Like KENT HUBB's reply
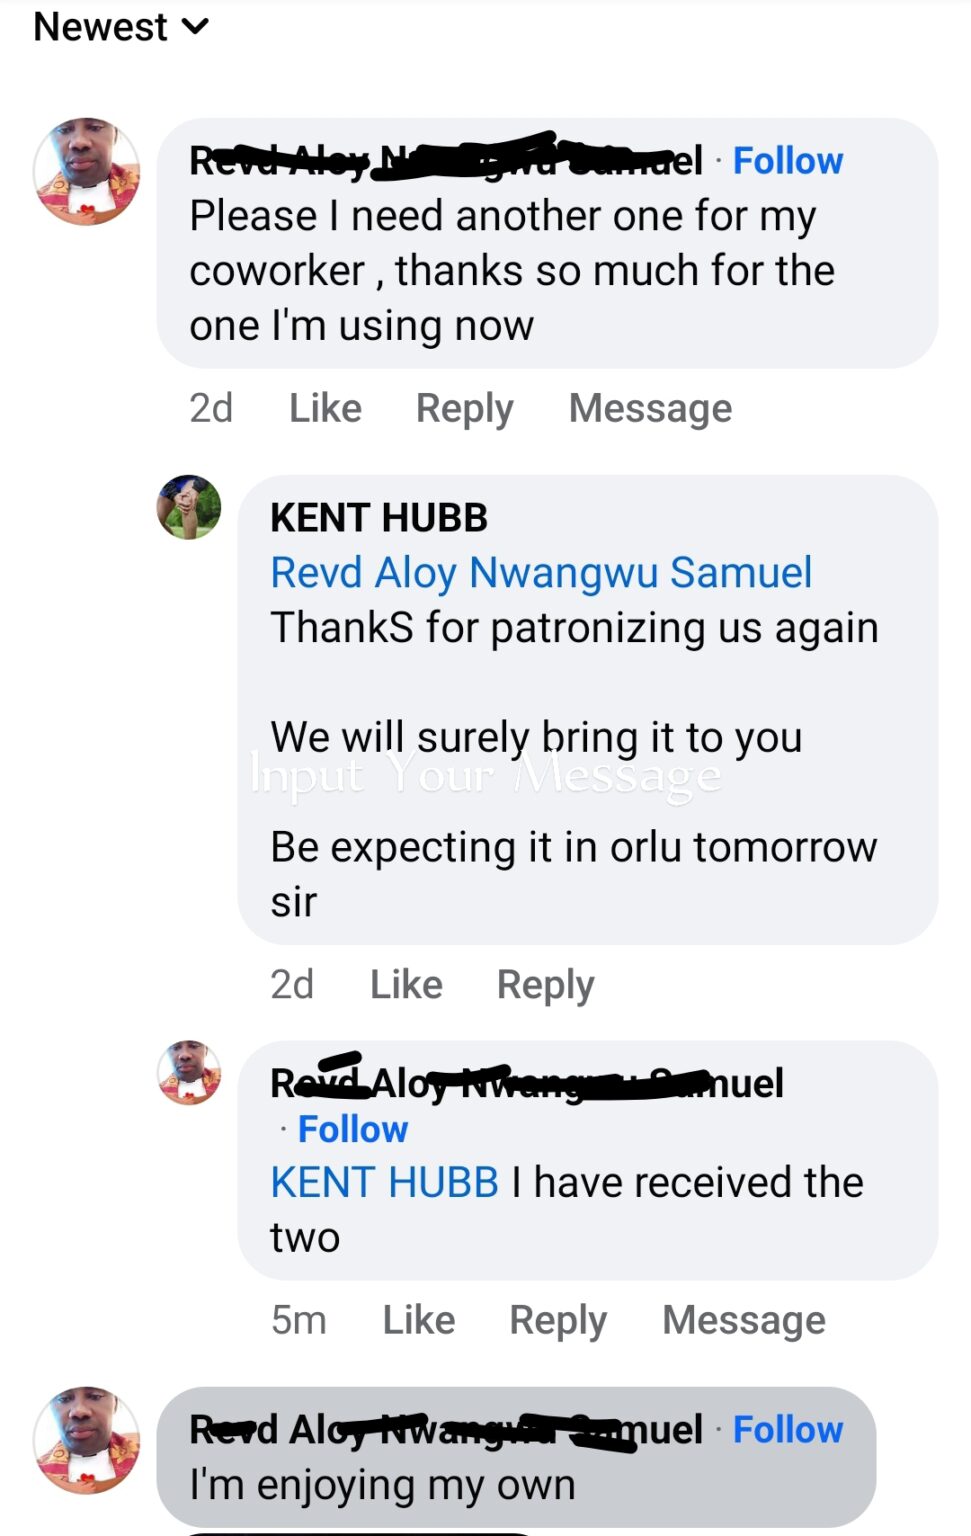The width and height of the screenshot is (971, 1536). point(406,984)
